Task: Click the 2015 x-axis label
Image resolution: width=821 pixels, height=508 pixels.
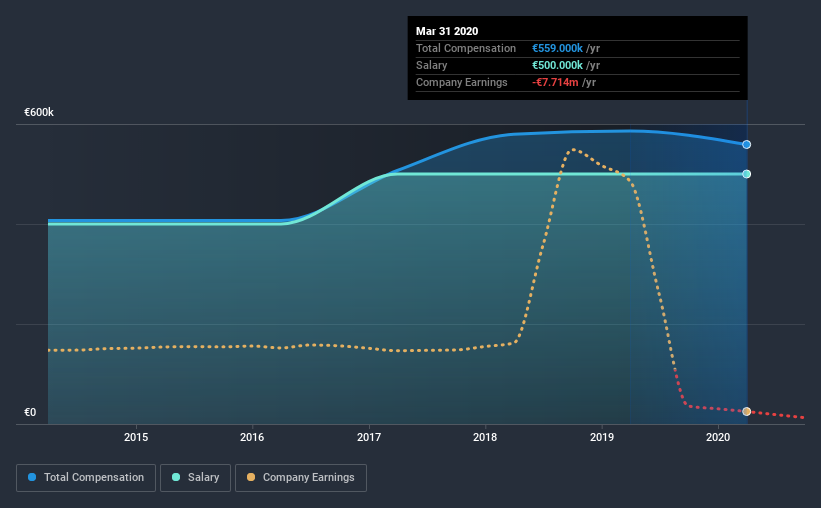Action: [136, 437]
